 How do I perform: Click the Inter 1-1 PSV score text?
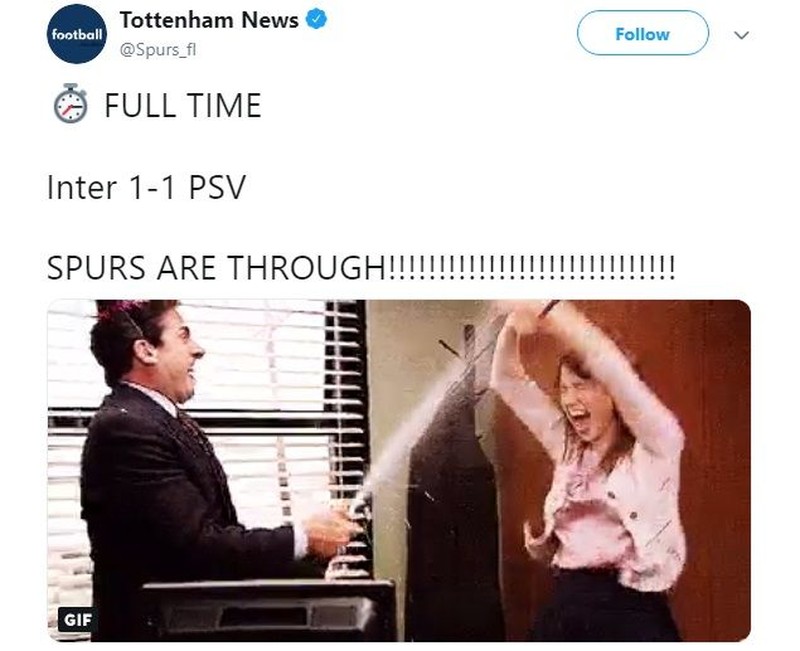146,187
